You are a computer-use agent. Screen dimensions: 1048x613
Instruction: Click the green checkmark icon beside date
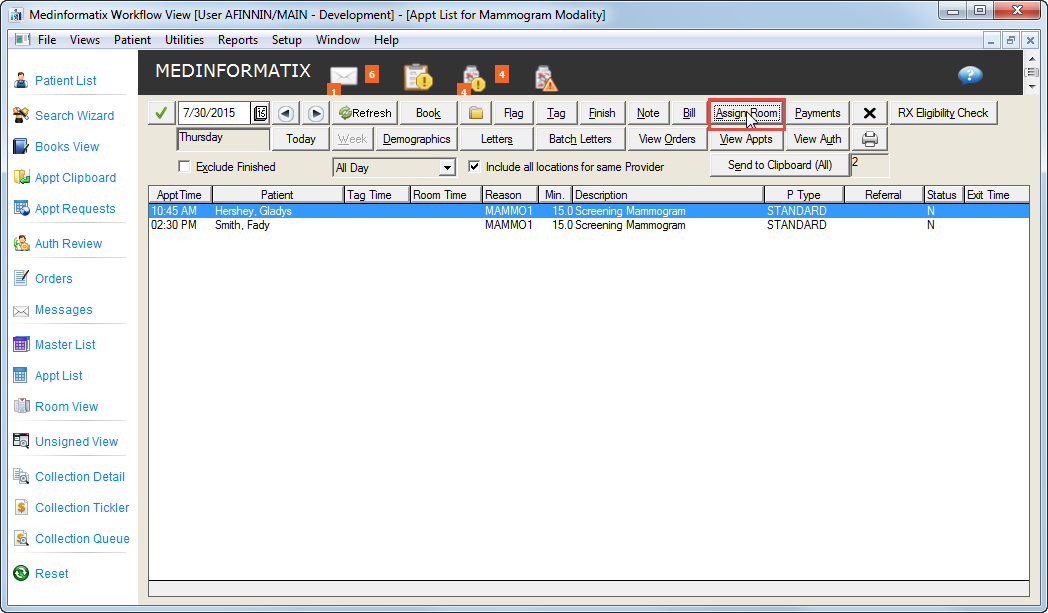[162, 113]
